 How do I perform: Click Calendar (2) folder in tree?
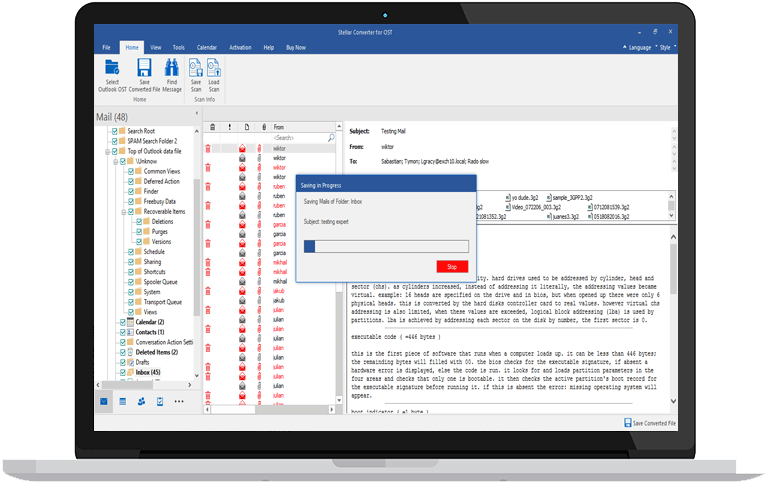[150, 322]
